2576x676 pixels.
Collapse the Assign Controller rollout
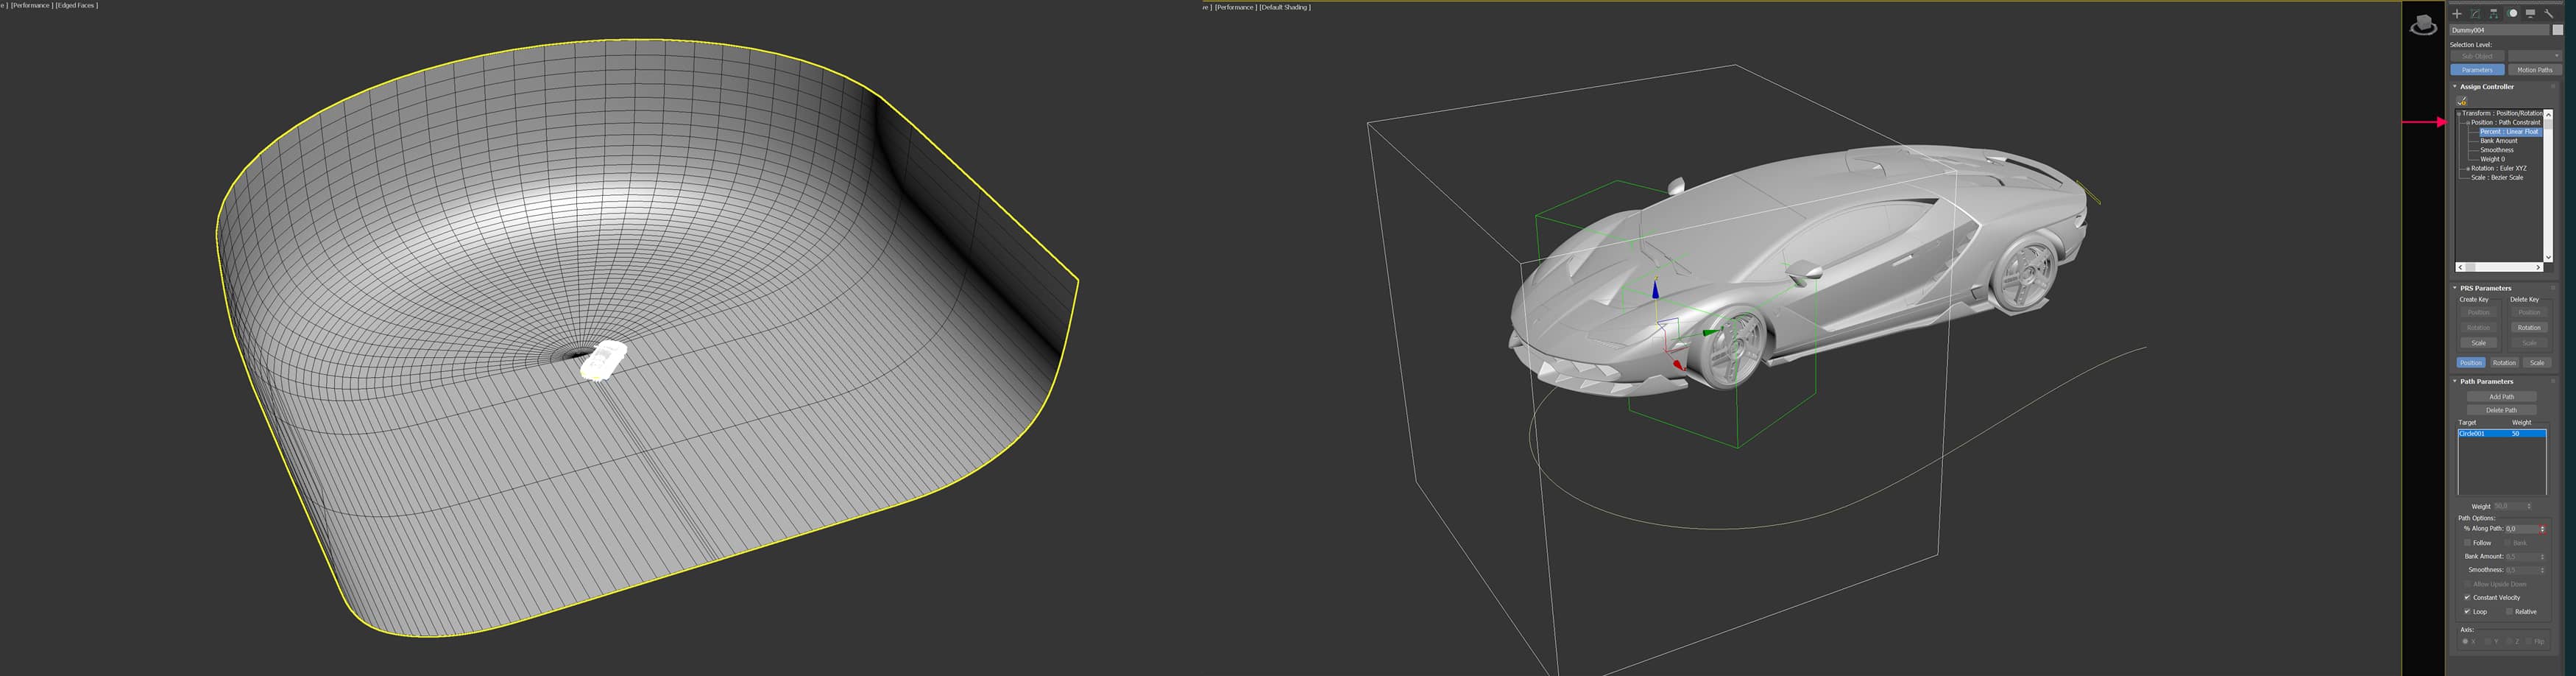point(2455,87)
